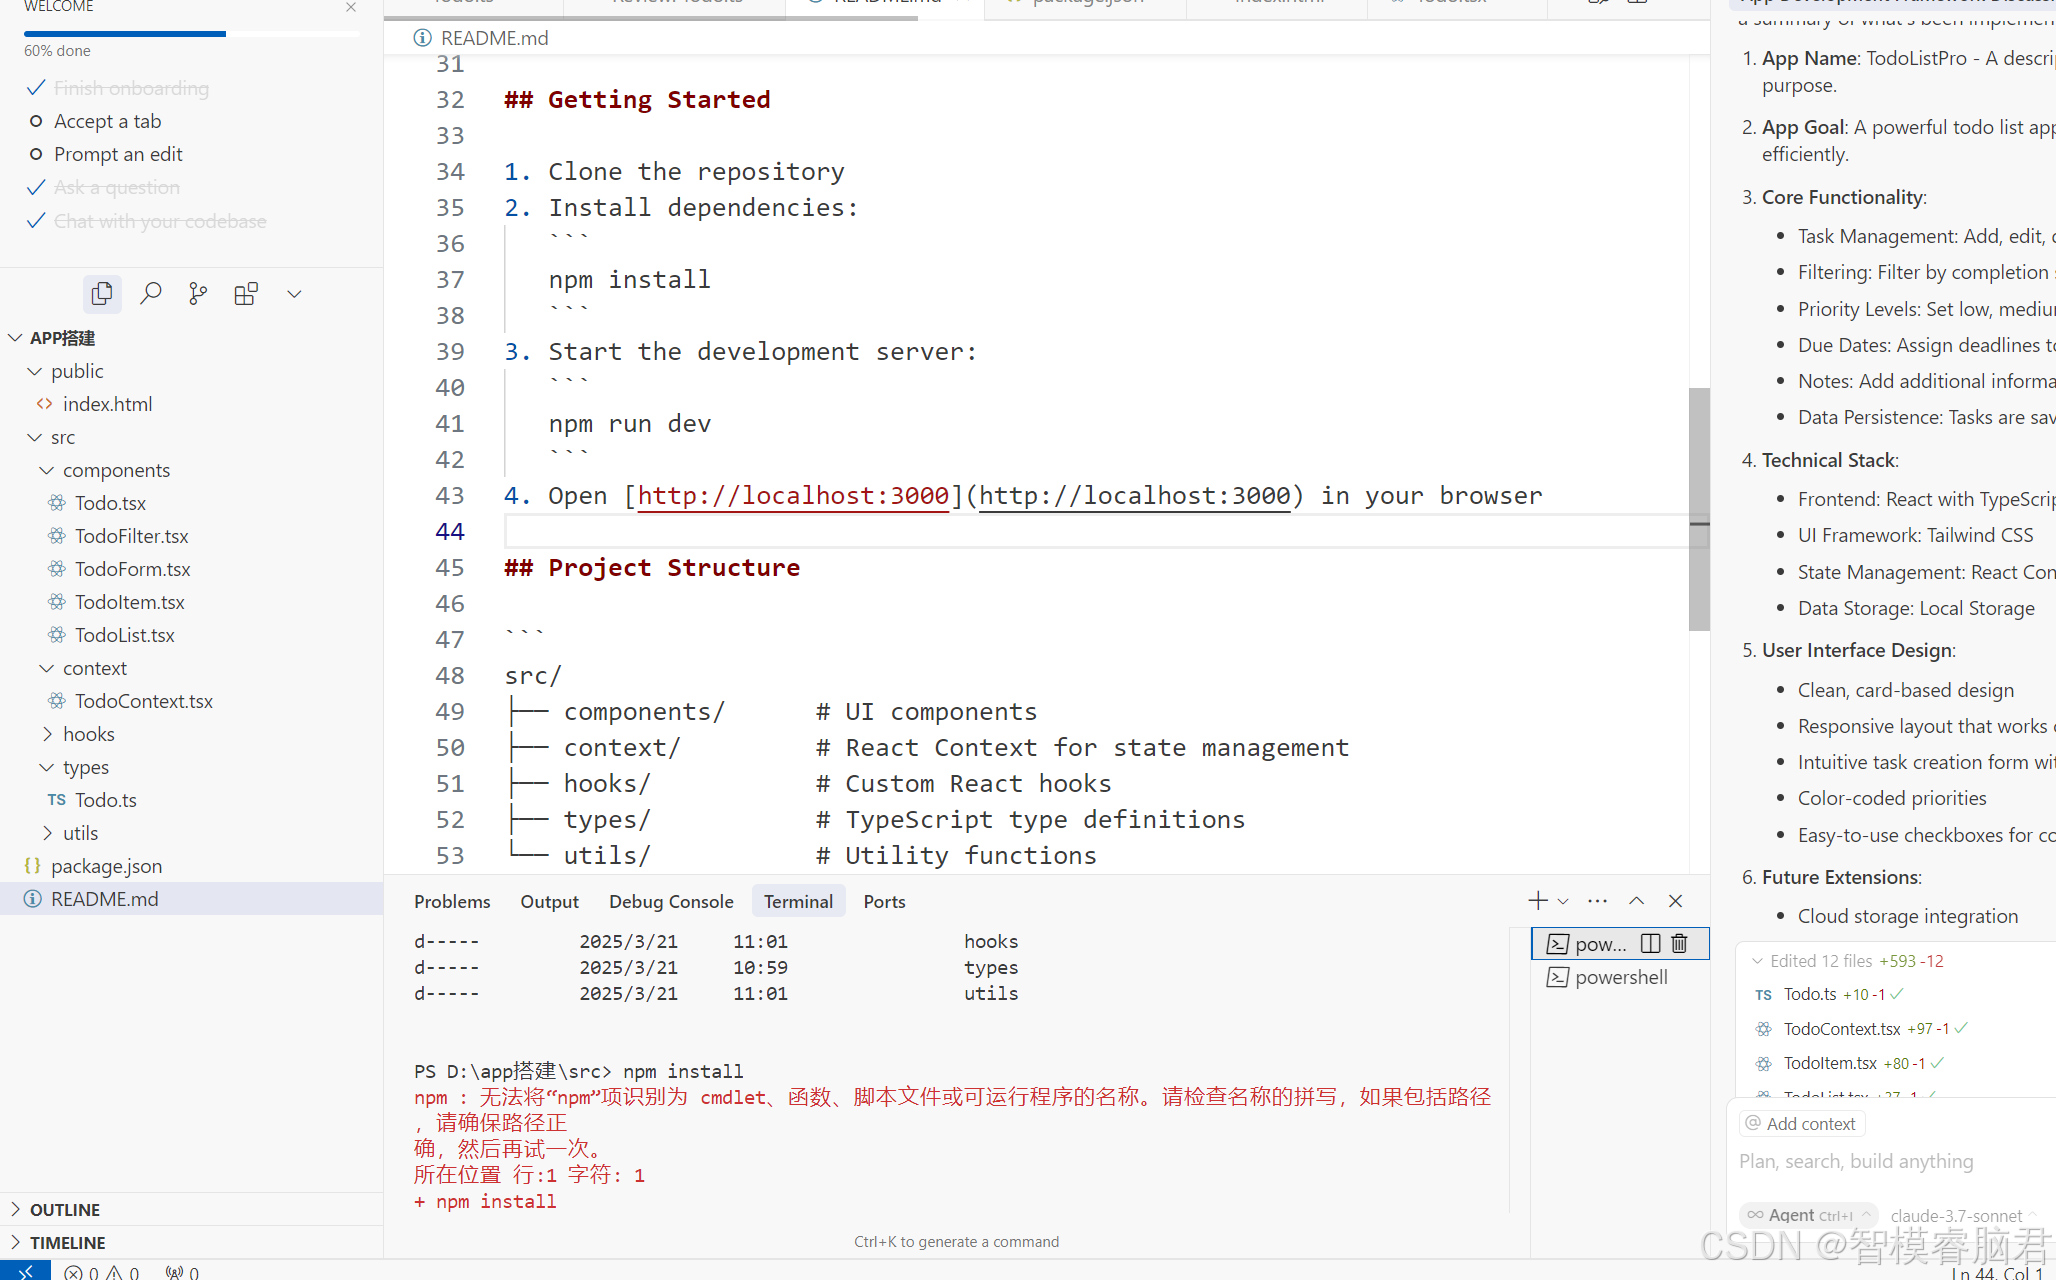Create a new terminal with the plus icon
Viewport: 2056px width, 1280px height.
[1538, 901]
